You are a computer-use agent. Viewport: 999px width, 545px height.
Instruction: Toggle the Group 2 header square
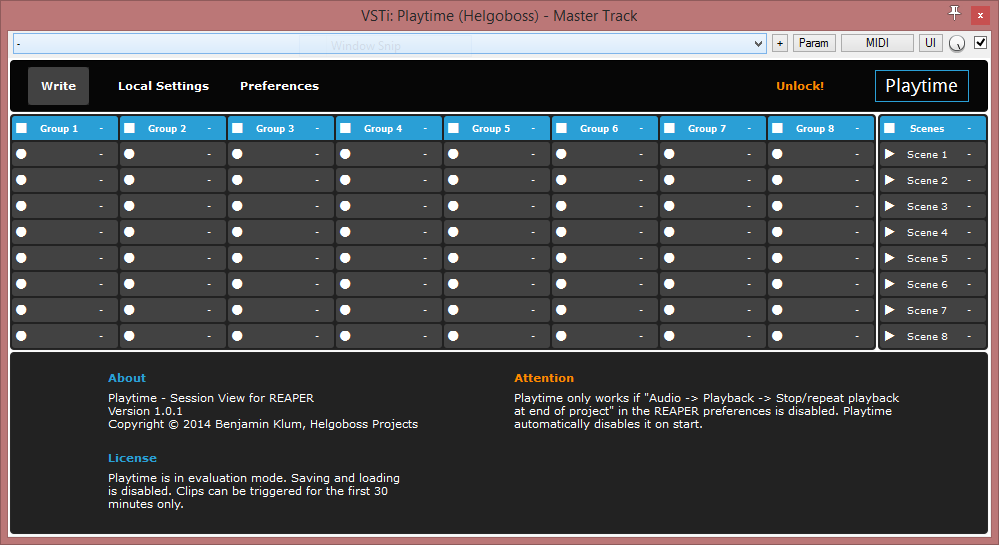(129, 128)
